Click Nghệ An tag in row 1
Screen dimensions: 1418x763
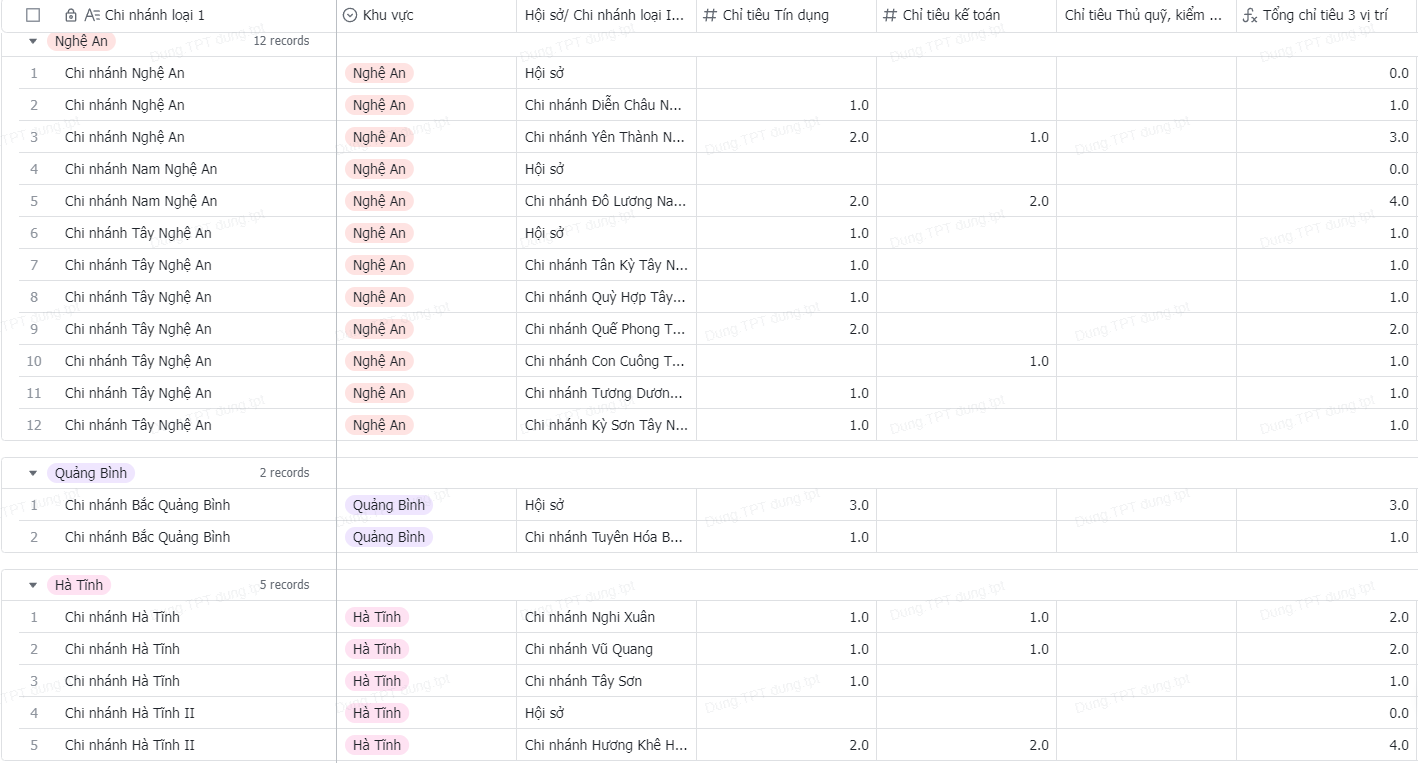tap(379, 73)
